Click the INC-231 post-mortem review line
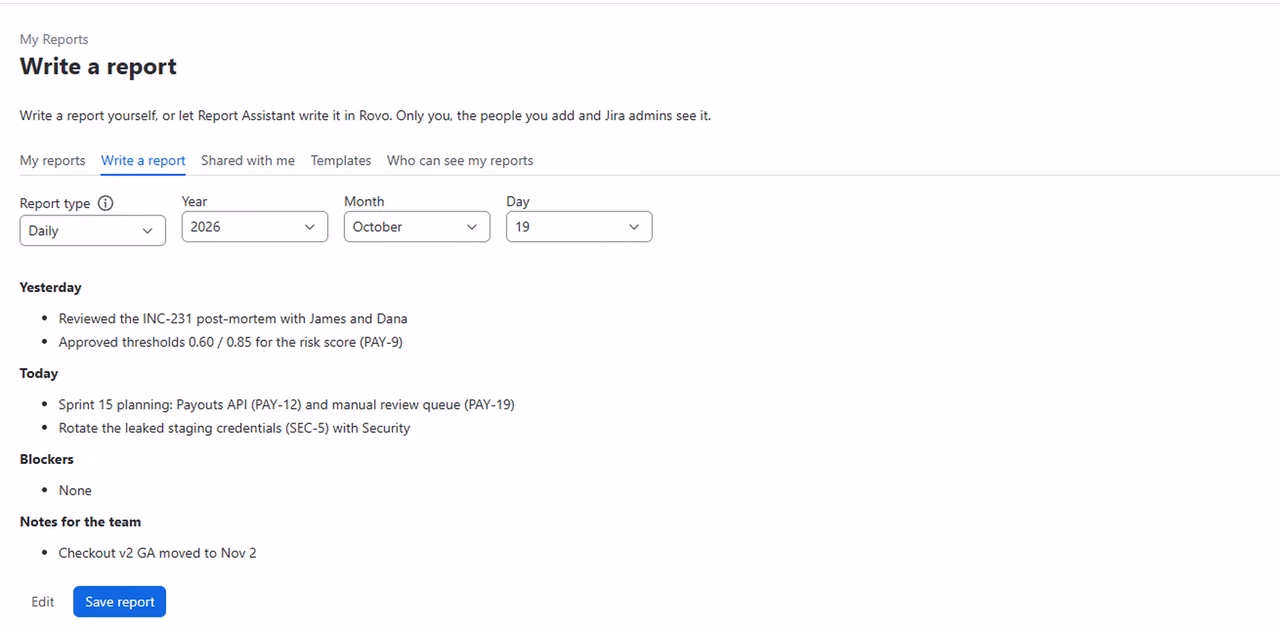 coord(233,319)
